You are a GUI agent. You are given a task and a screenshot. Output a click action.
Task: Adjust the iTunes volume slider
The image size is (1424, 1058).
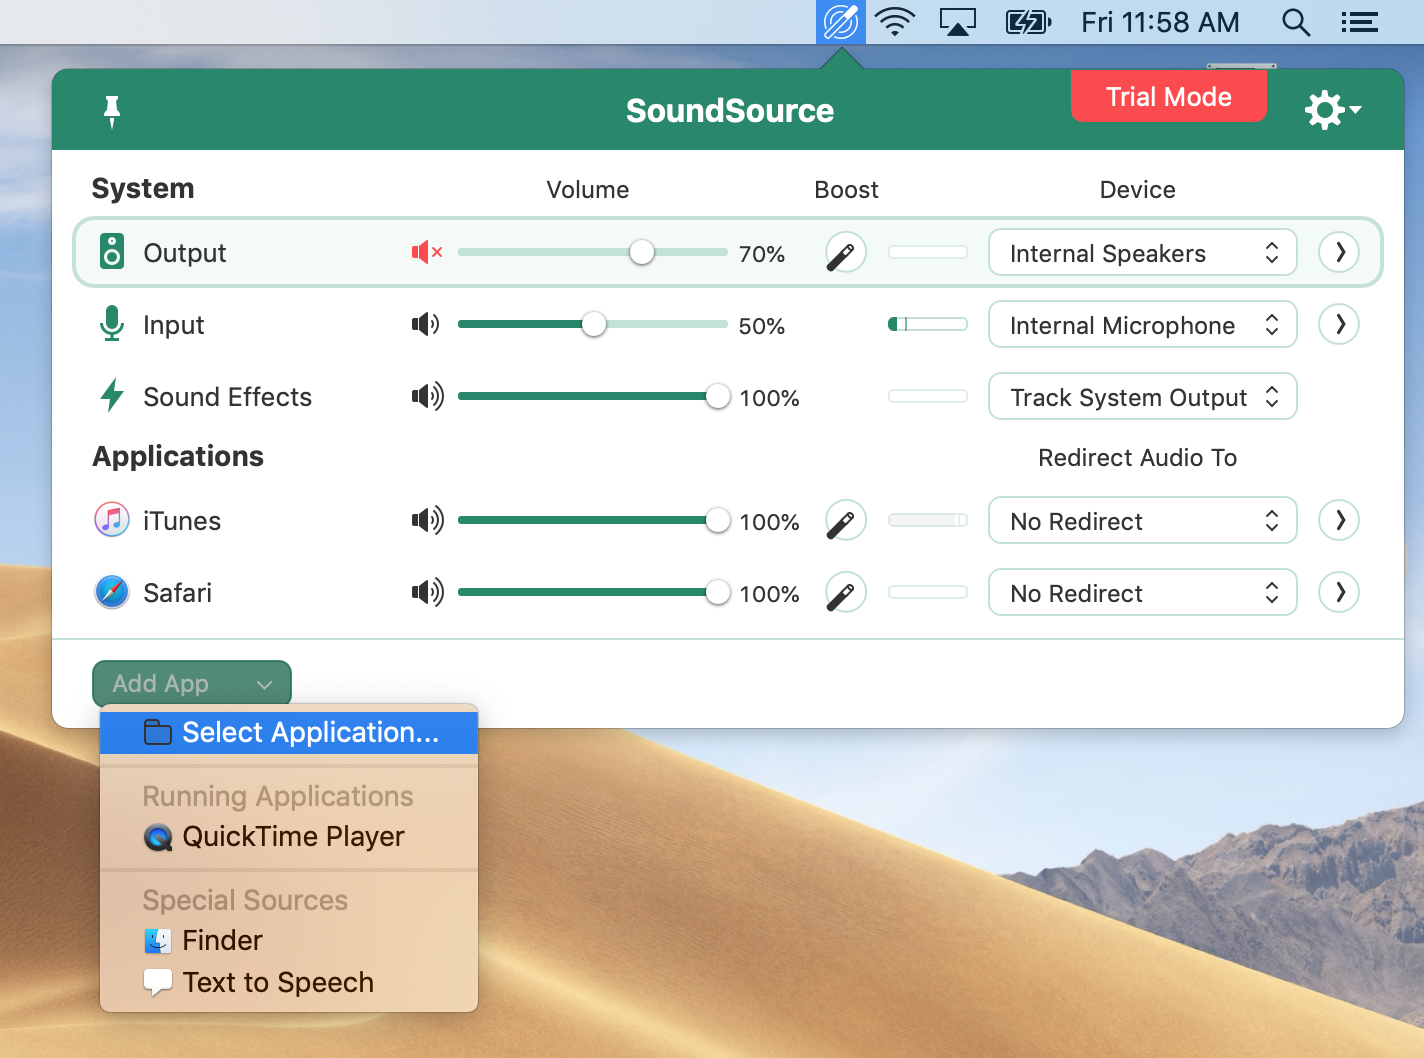click(592, 521)
